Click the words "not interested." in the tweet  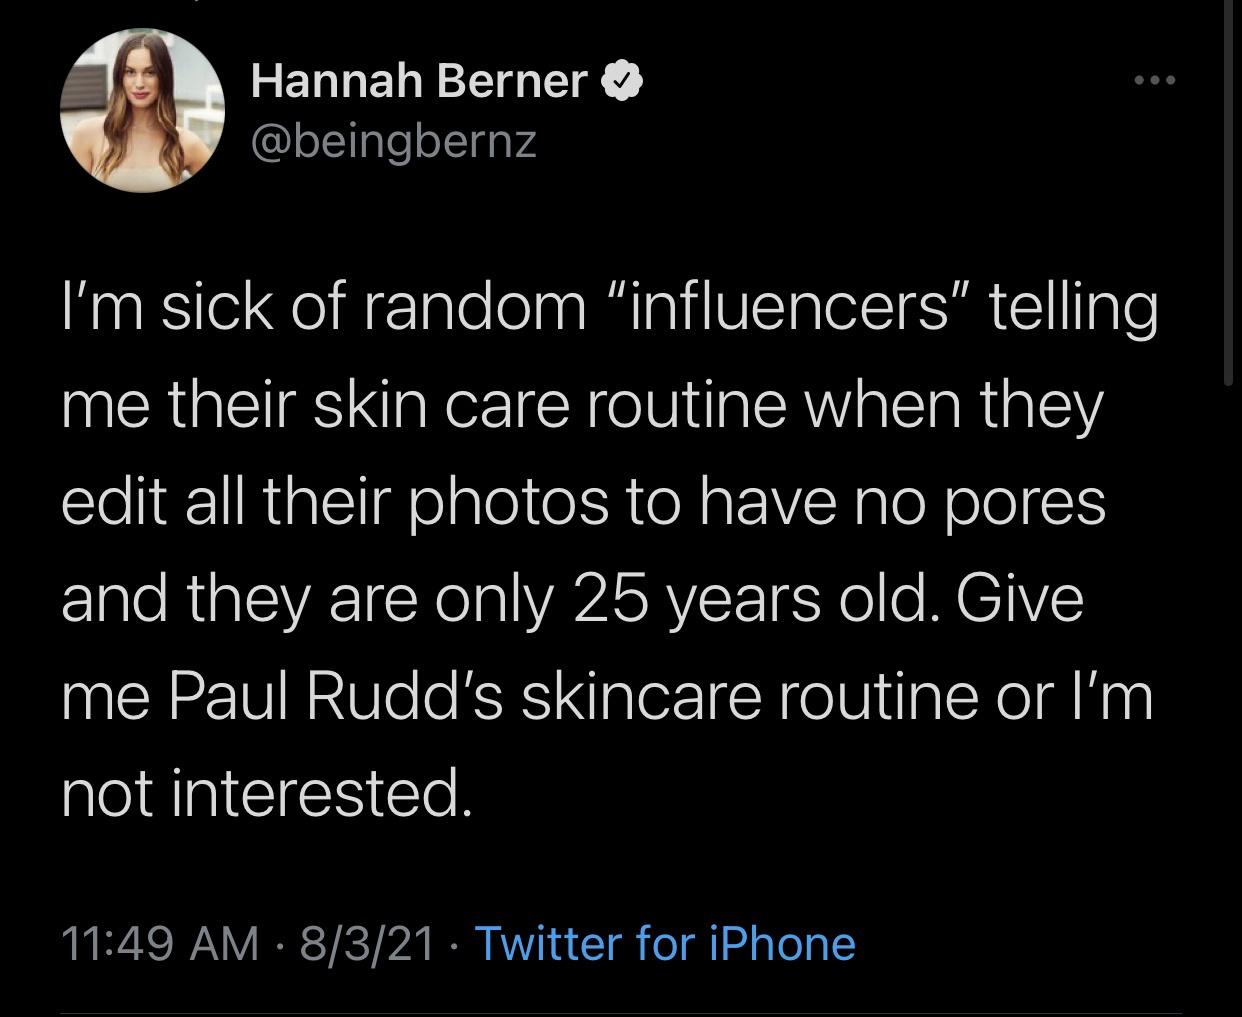coord(264,793)
